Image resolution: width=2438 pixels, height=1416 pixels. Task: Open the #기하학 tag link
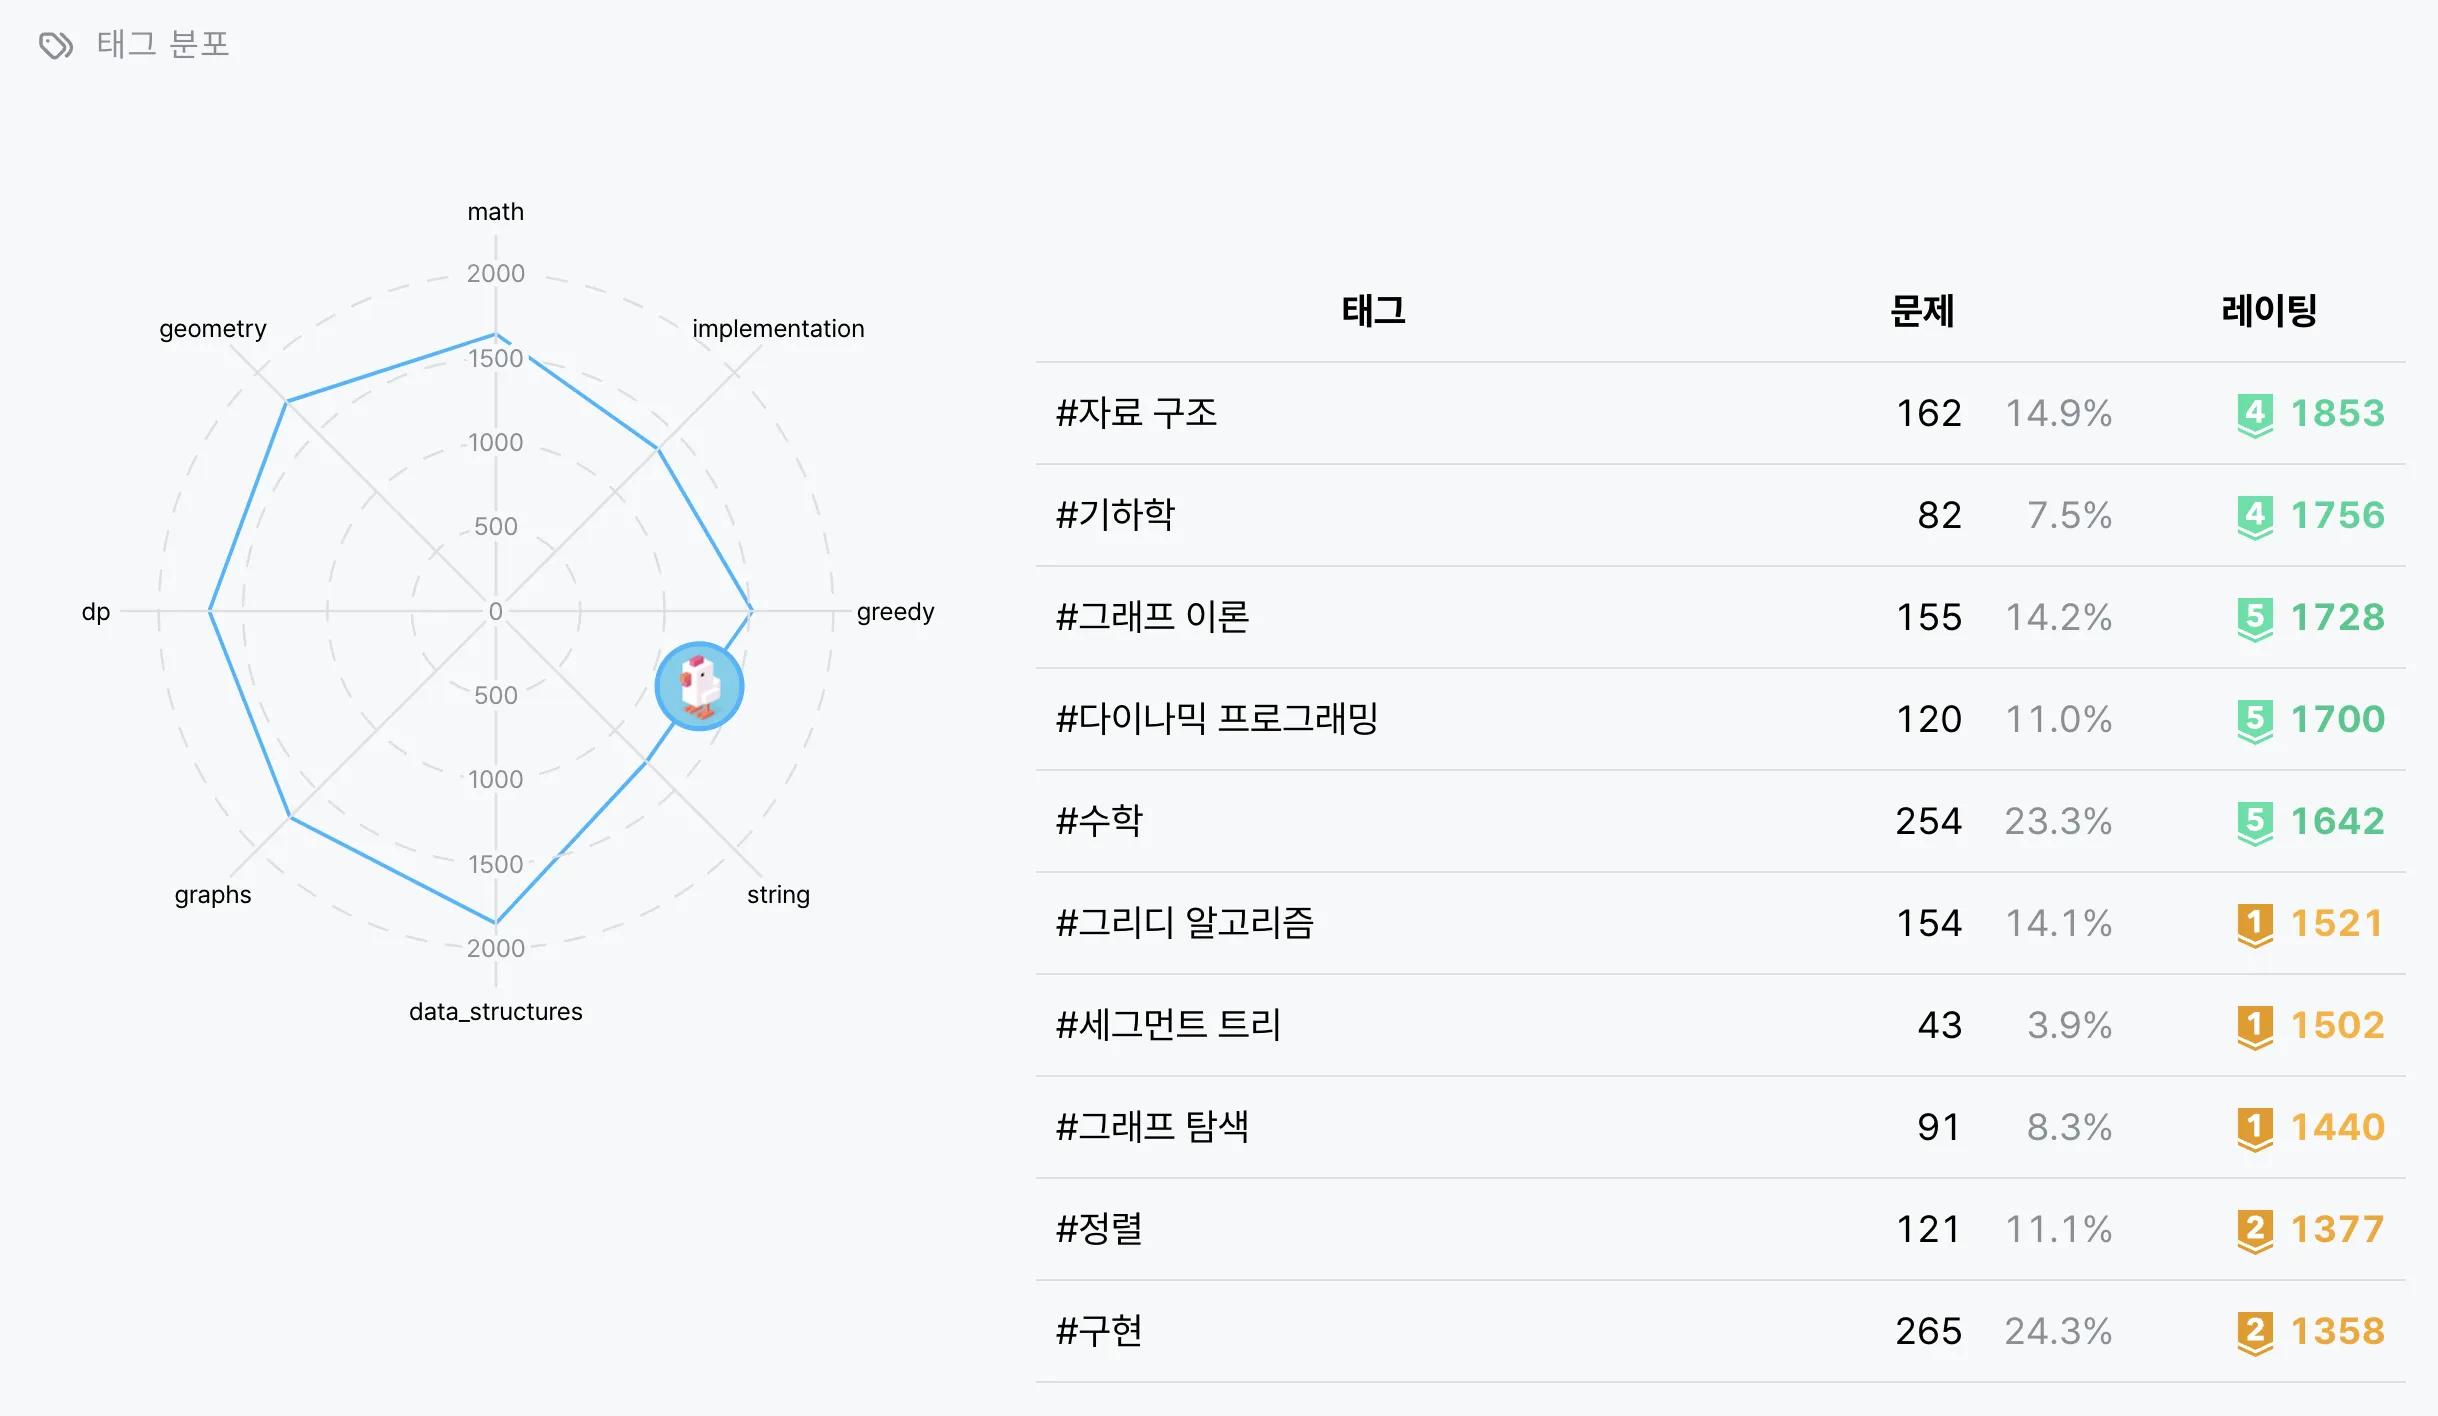[1116, 515]
